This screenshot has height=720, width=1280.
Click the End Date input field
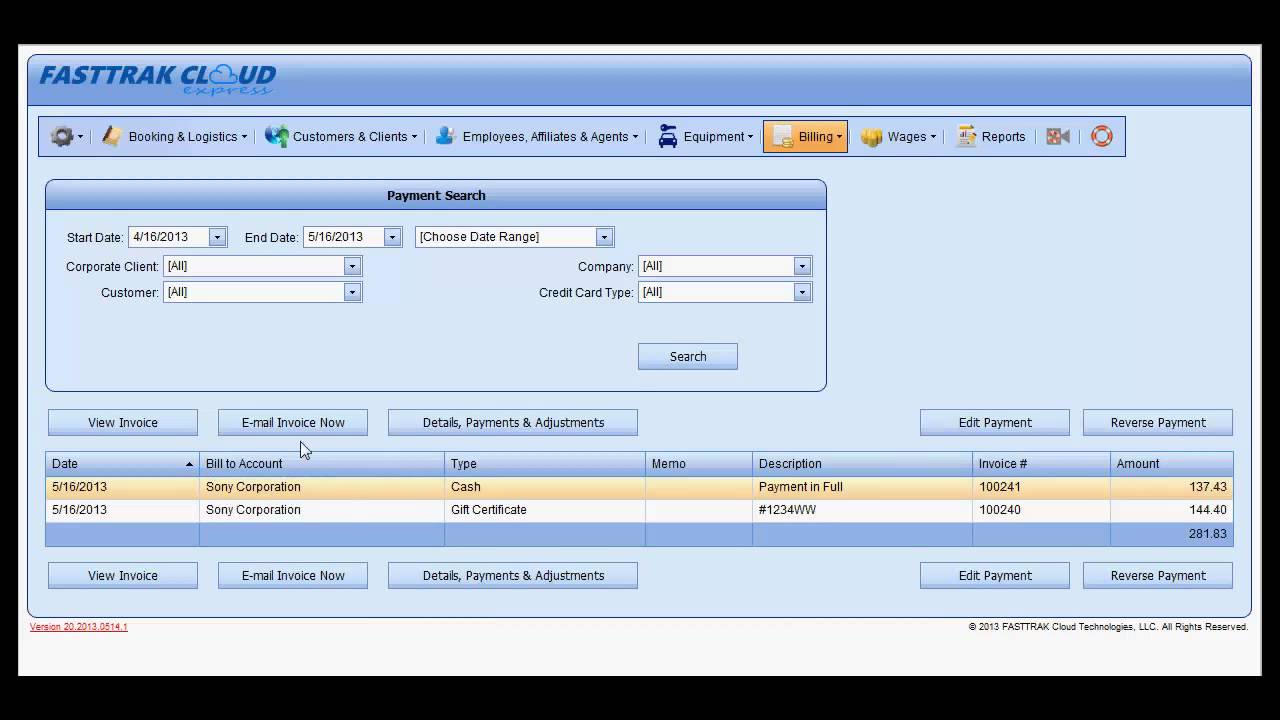[x=343, y=237]
